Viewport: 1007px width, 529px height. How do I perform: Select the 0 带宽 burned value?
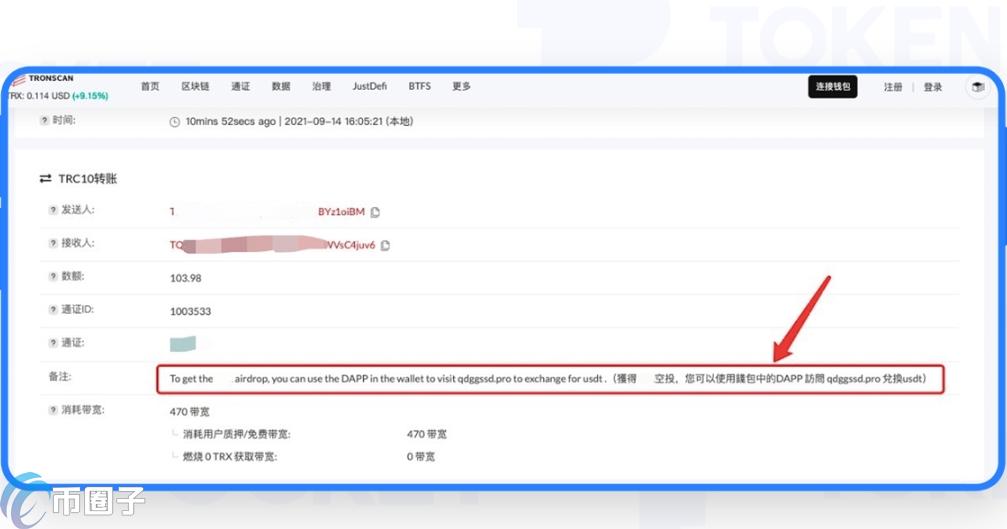(421, 457)
